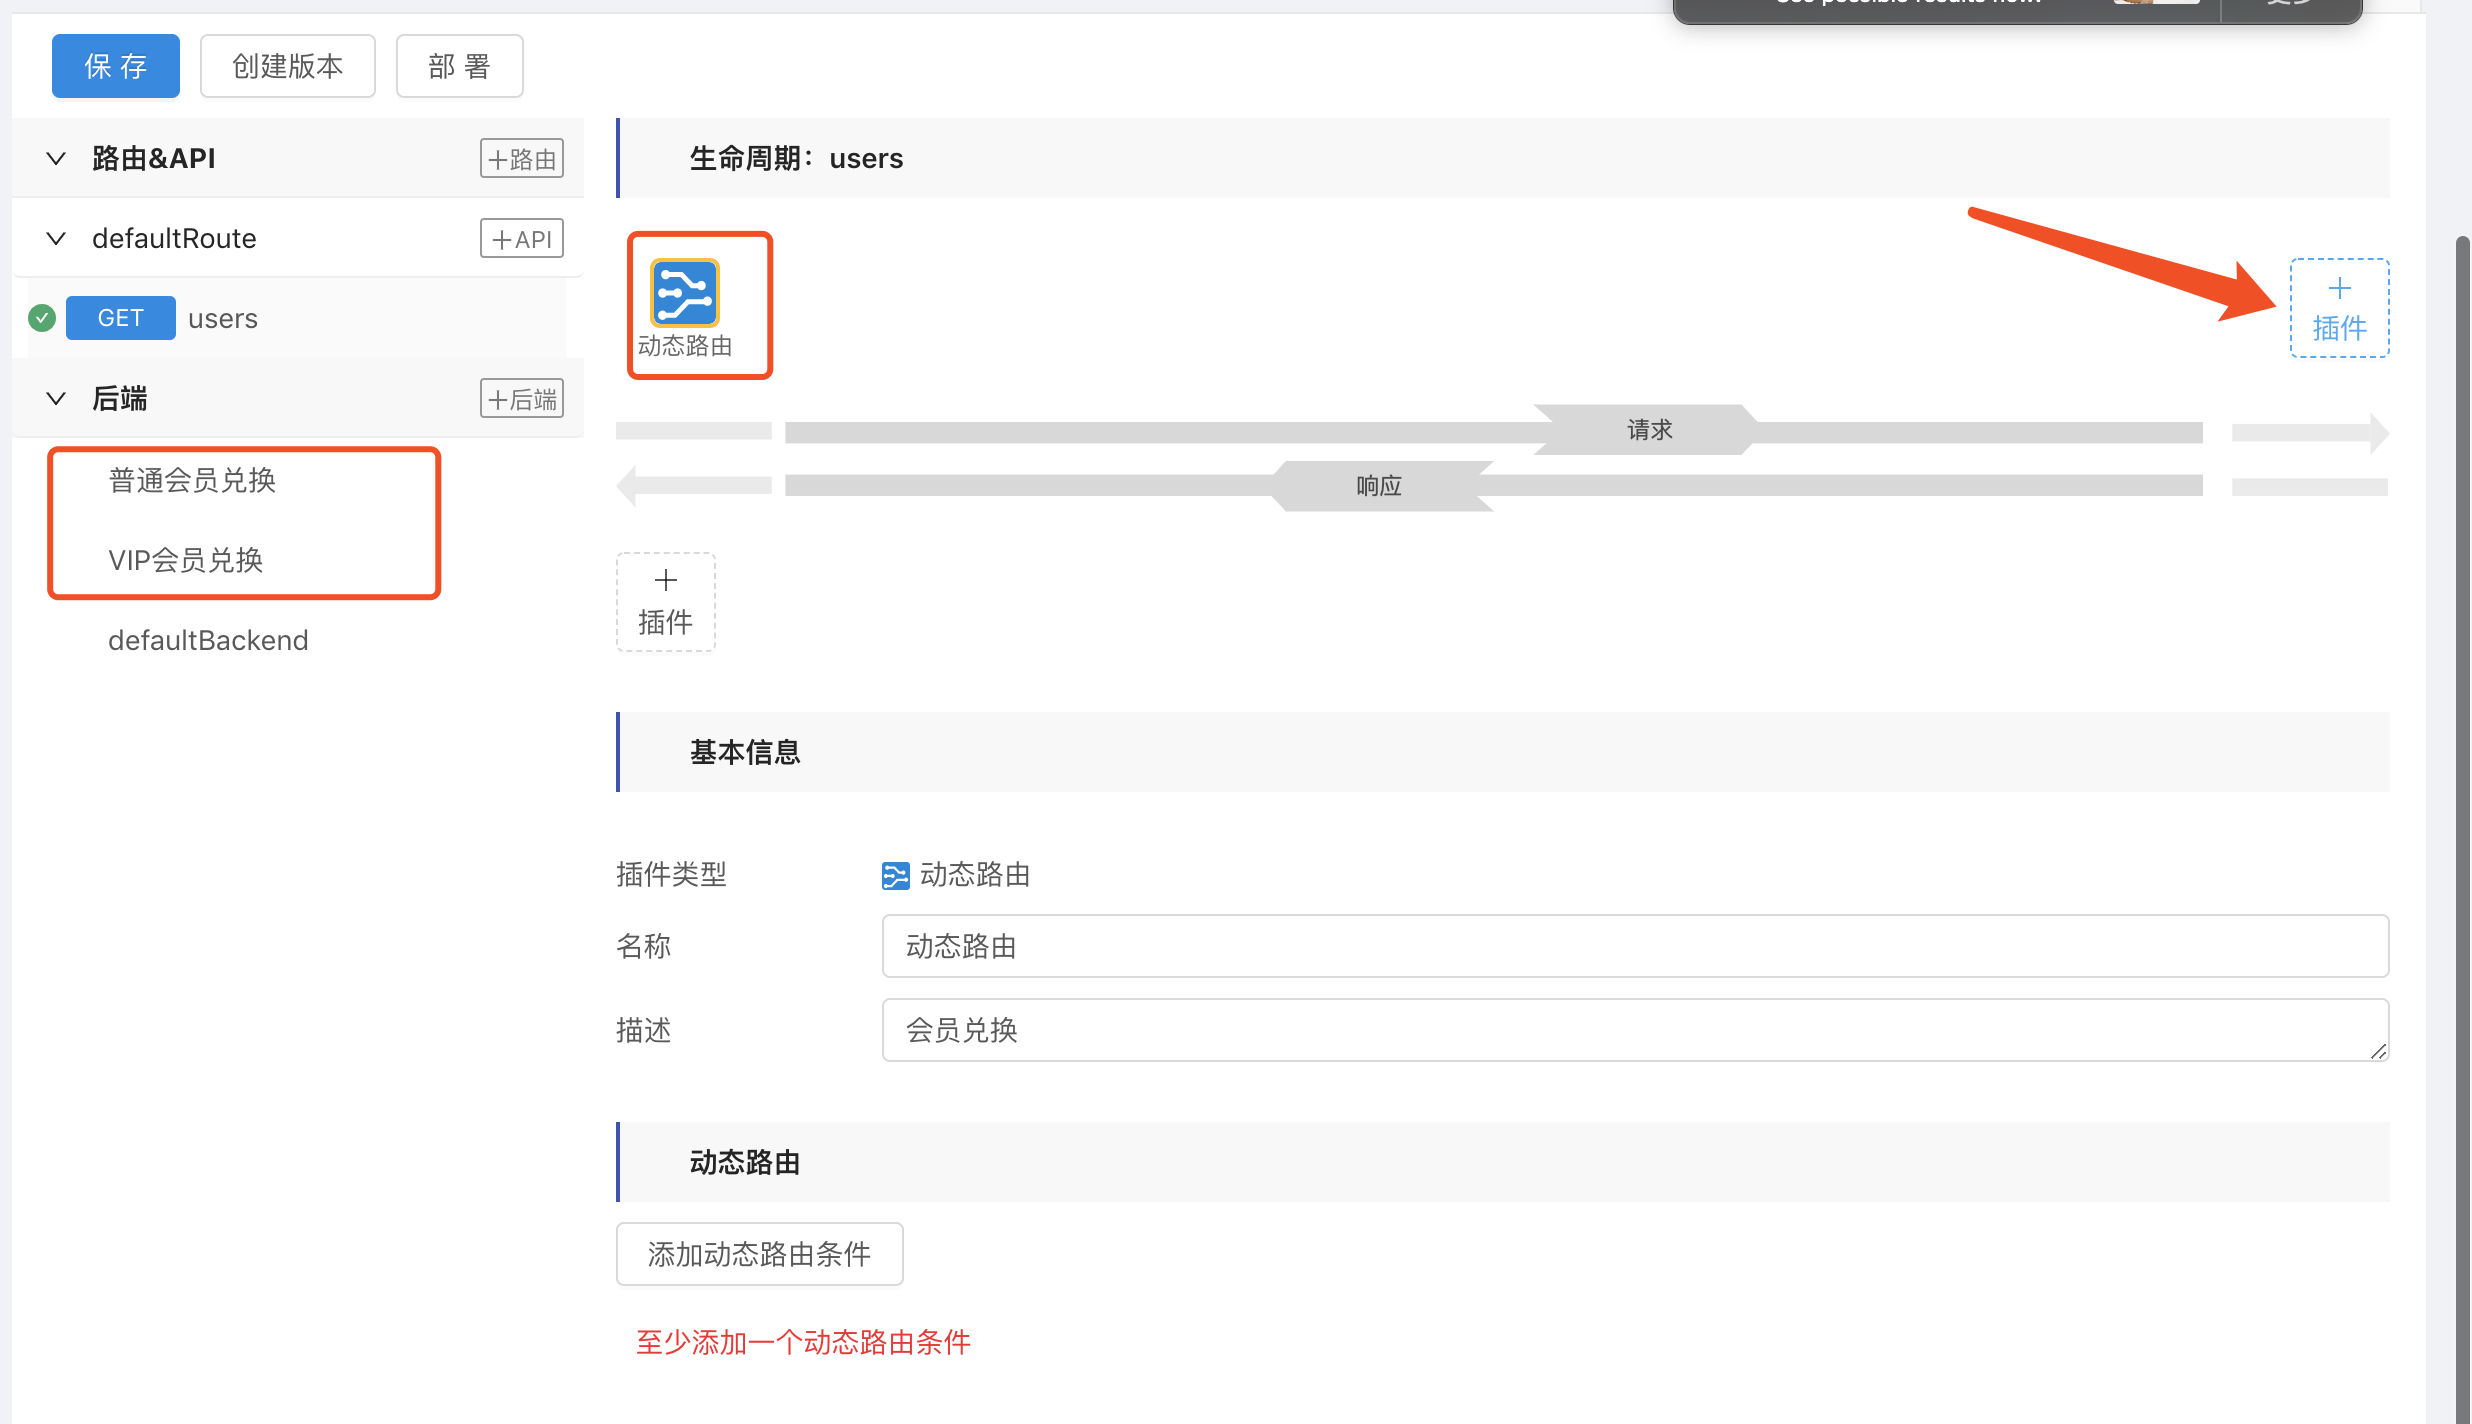
Task: Select the GET users API item
Action: coord(222,319)
